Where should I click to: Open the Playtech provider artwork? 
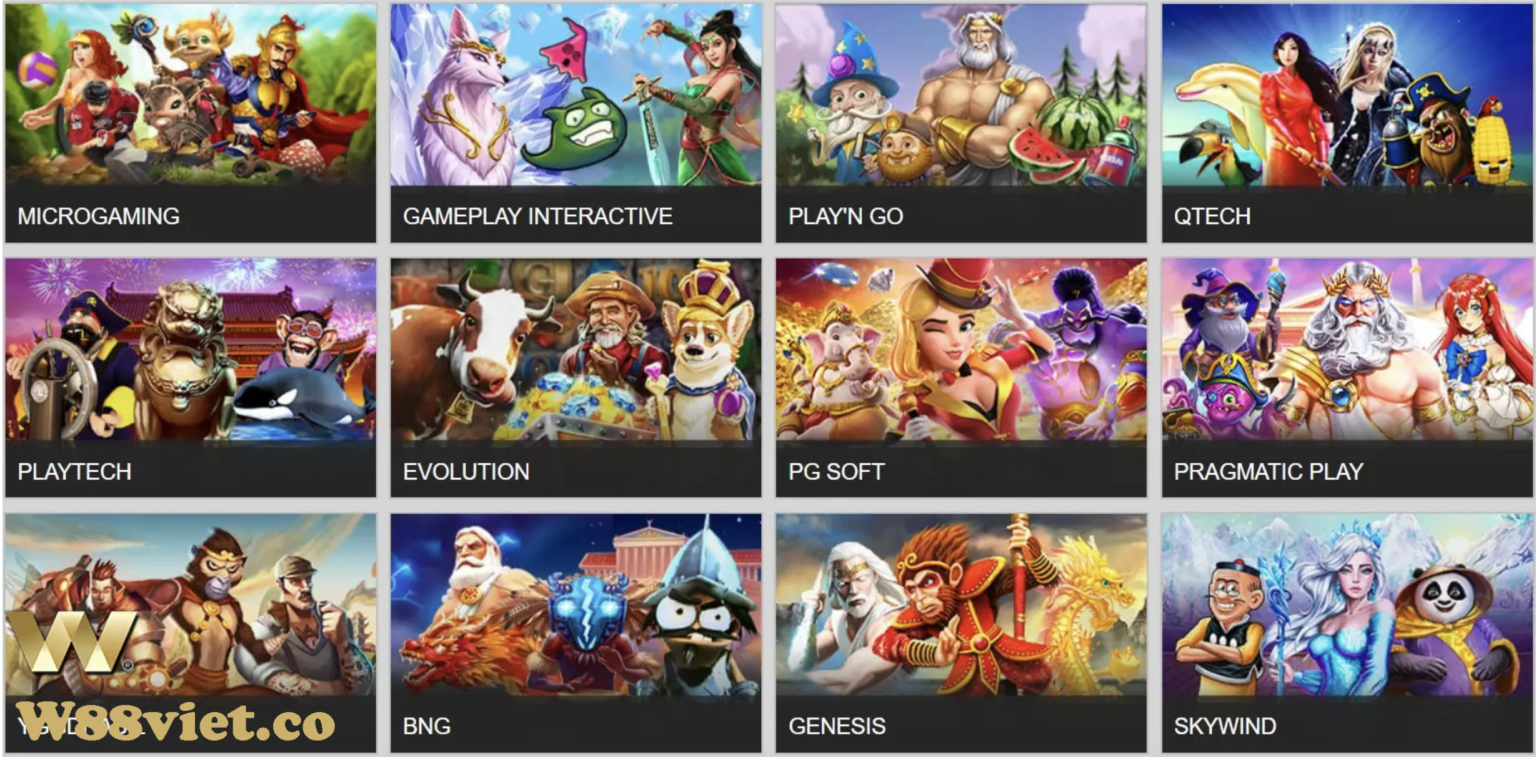tap(190, 350)
